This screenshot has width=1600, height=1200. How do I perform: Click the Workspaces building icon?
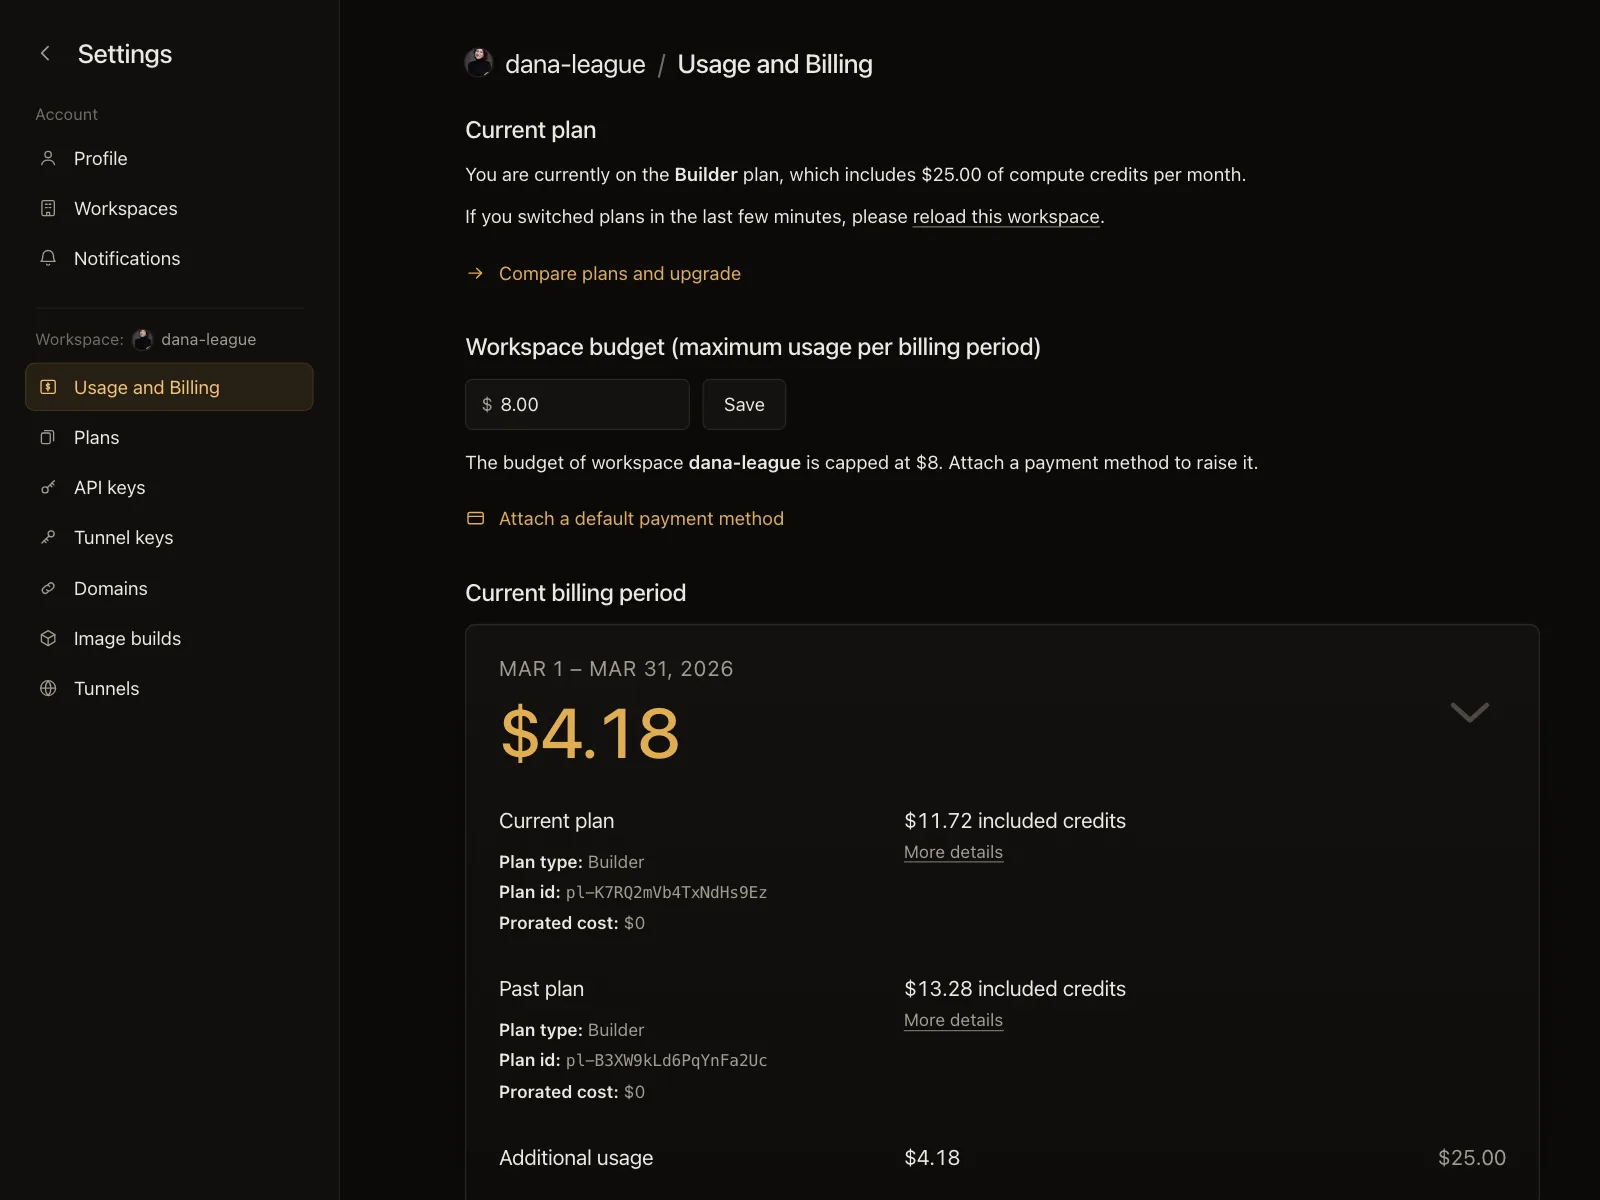48,208
